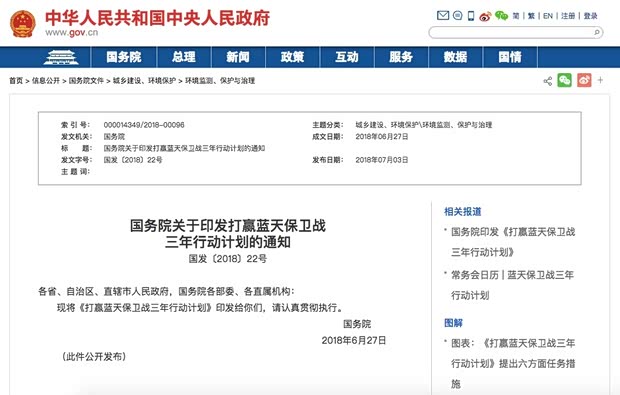Click the (此件公开发布) note
The image size is (620, 395).
94,357
